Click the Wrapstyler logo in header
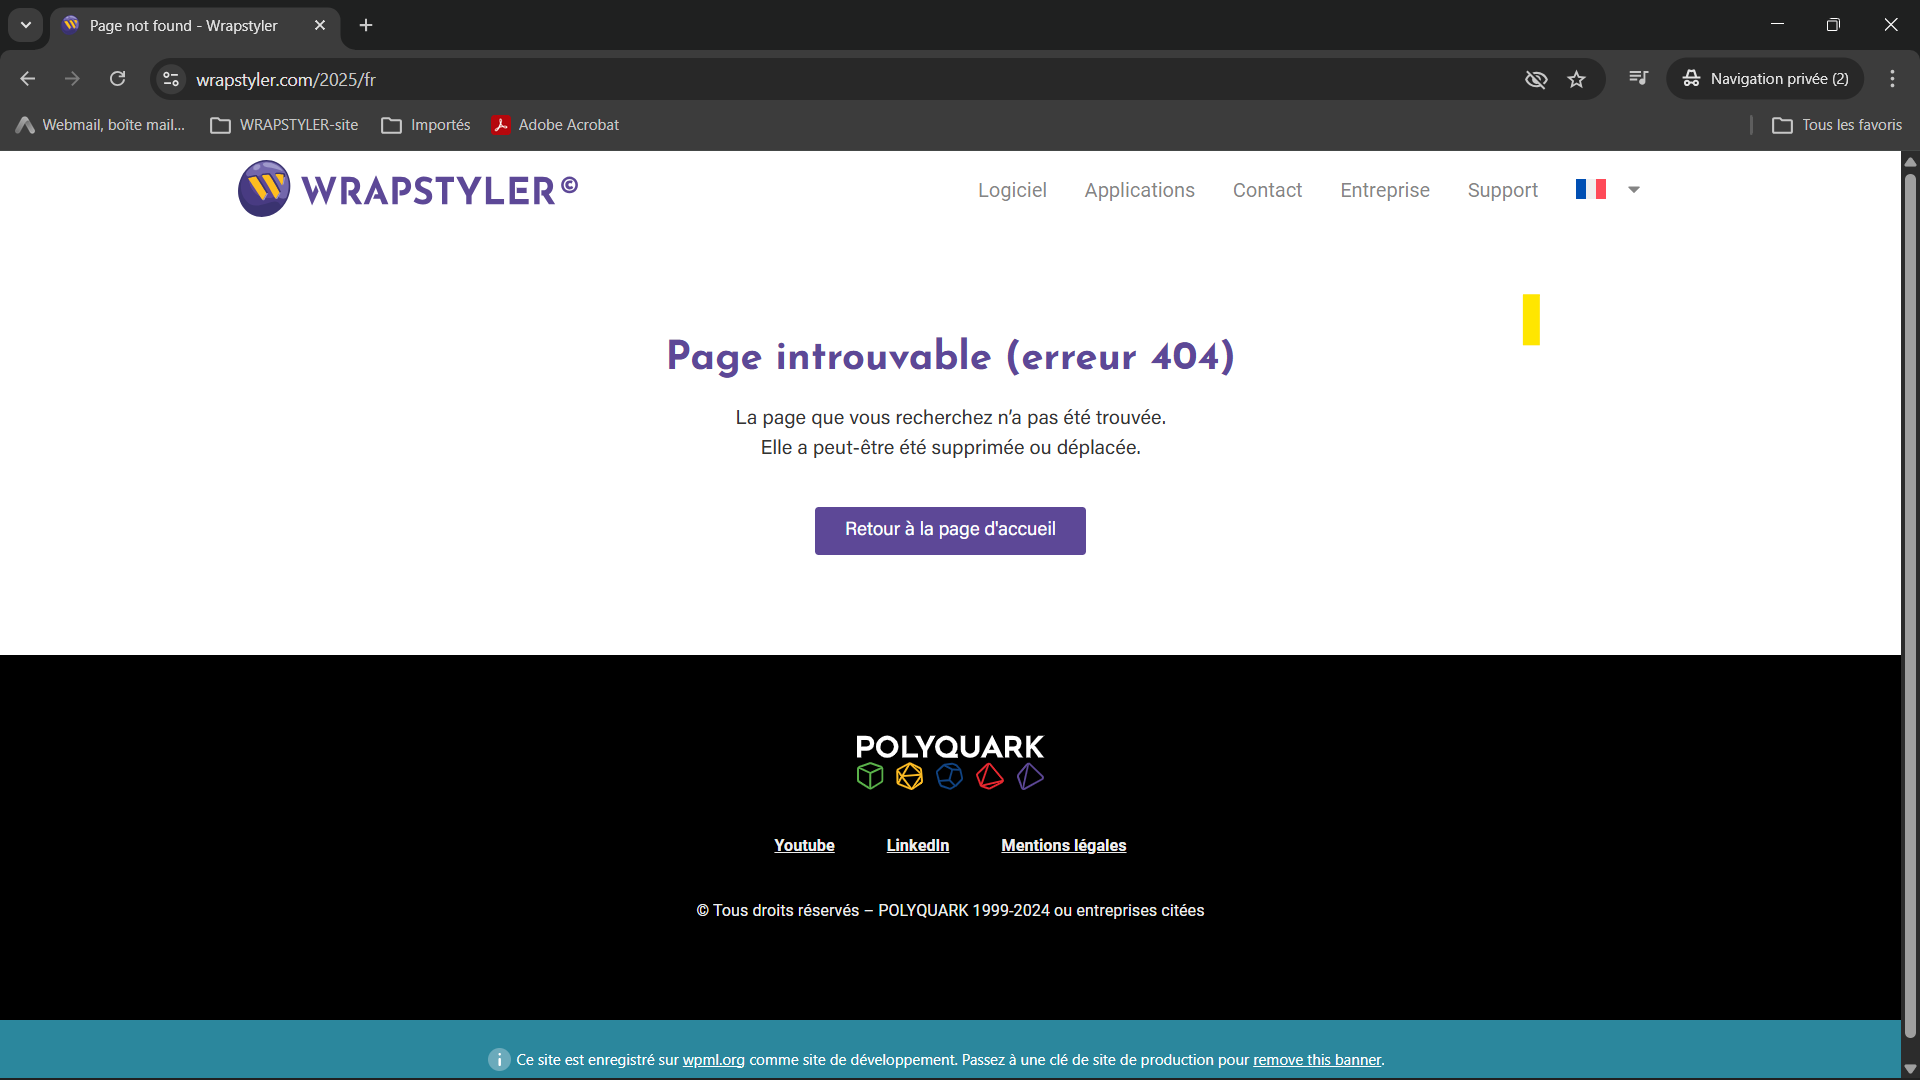This screenshot has width=1920, height=1080. point(408,189)
